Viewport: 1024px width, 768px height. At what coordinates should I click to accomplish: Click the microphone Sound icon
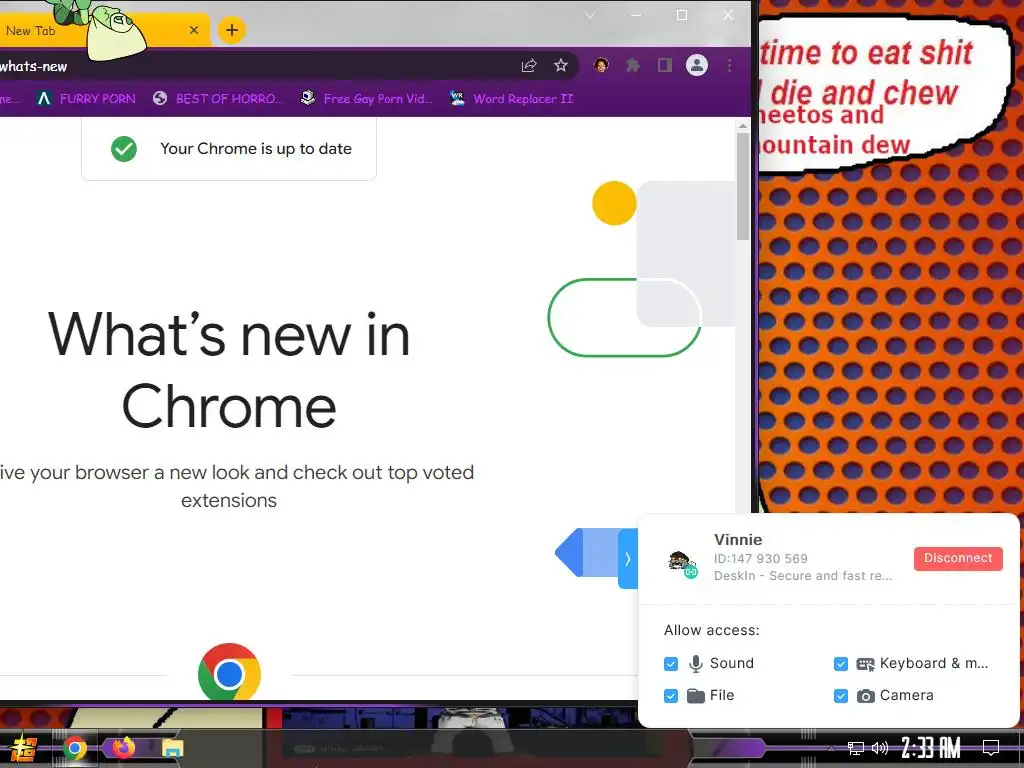(x=696, y=664)
